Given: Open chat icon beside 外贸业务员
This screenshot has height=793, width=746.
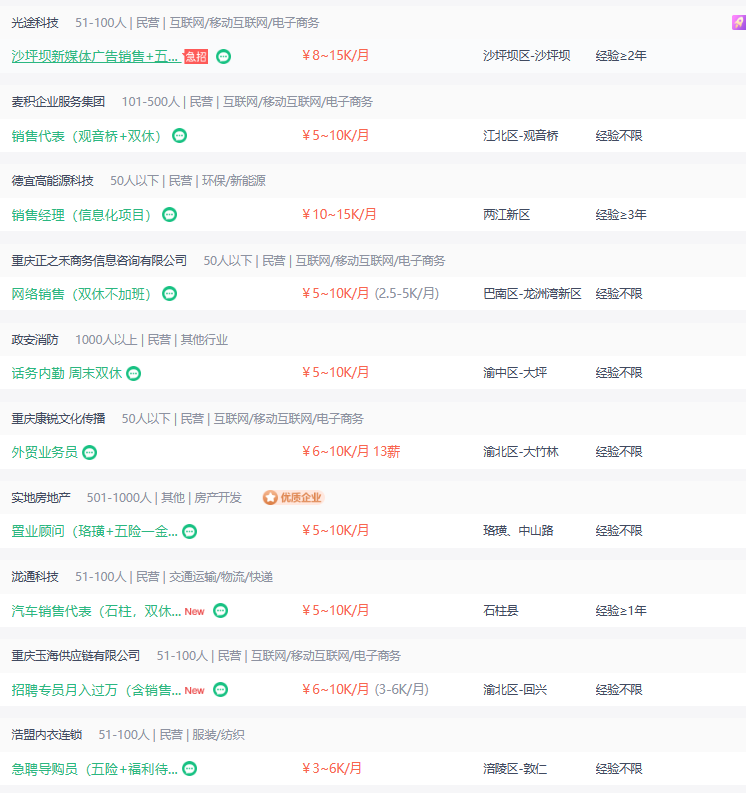Looking at the screenshot, I should pyautogui.click(x=90, y=453).
